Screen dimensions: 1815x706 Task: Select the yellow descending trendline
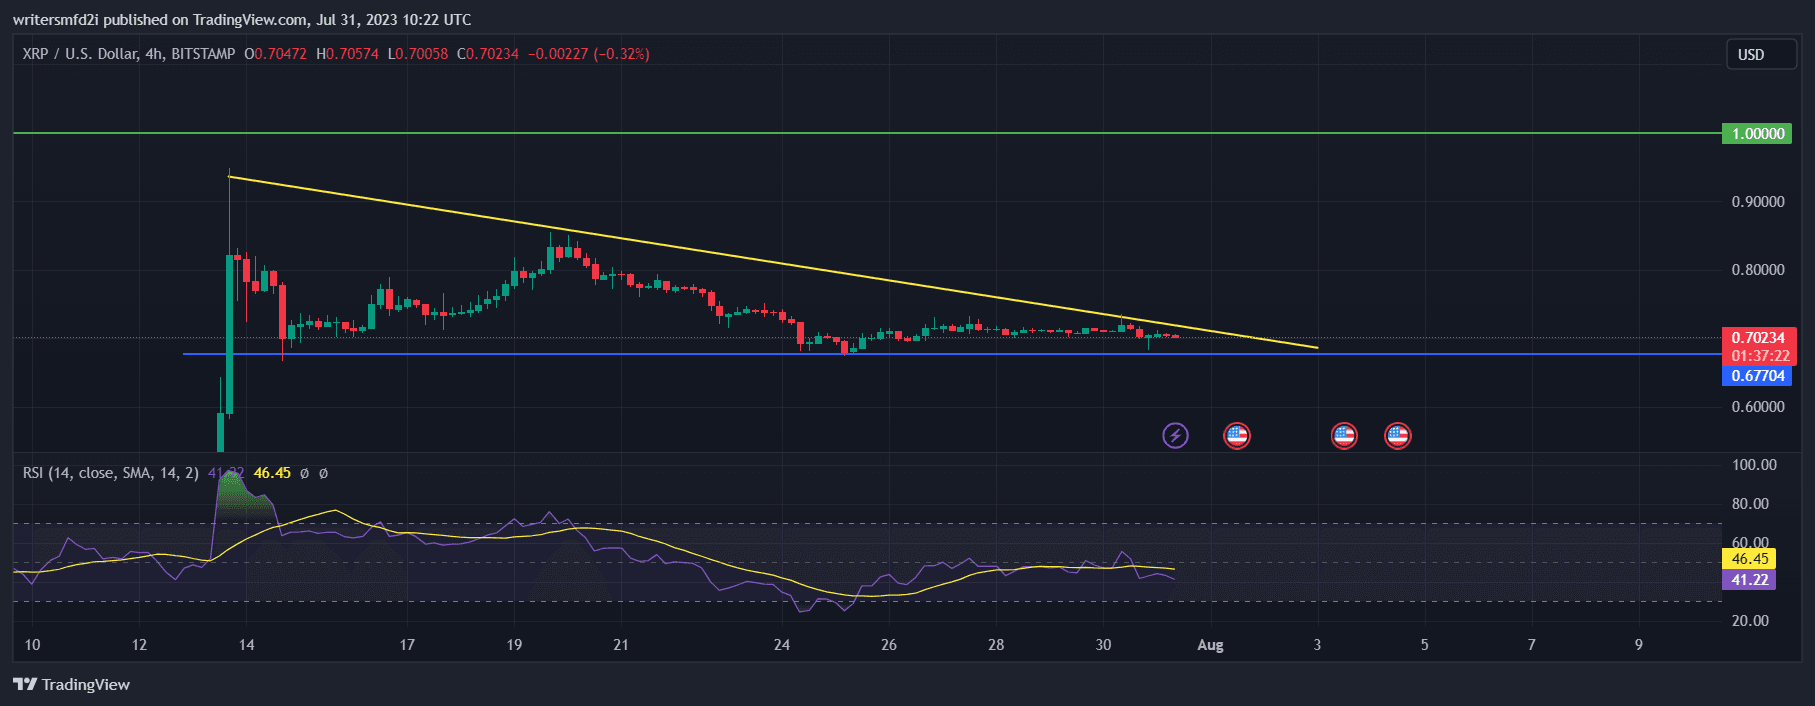[700, 248]
